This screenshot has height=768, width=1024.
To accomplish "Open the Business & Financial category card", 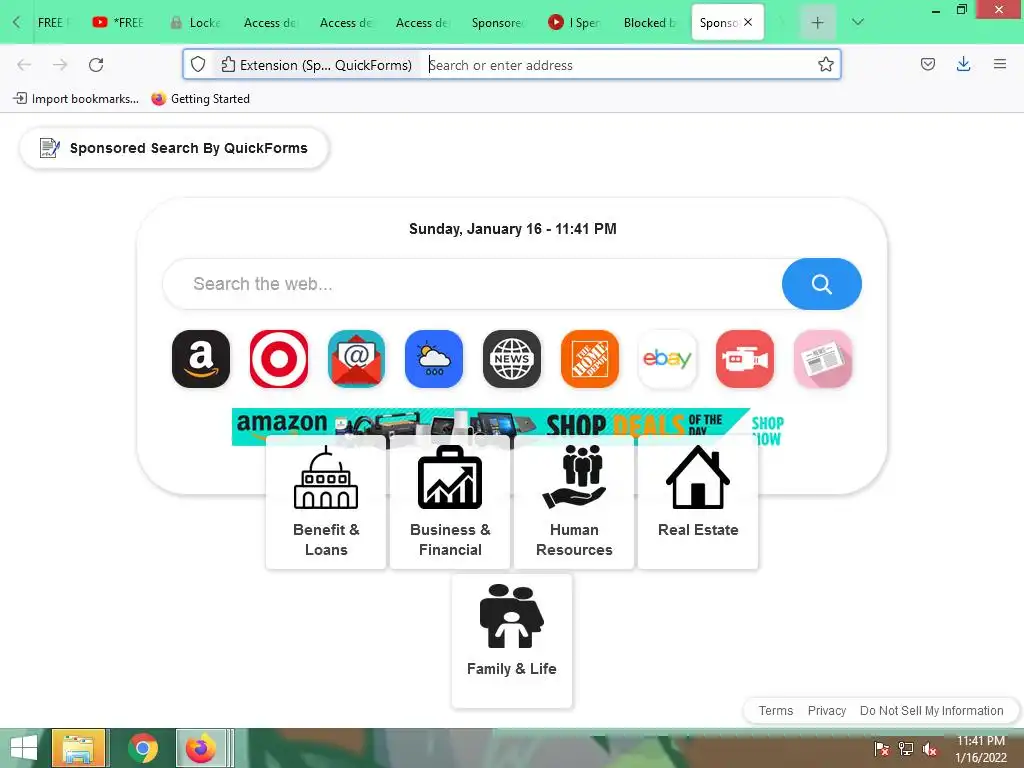I will coord(450,502).
